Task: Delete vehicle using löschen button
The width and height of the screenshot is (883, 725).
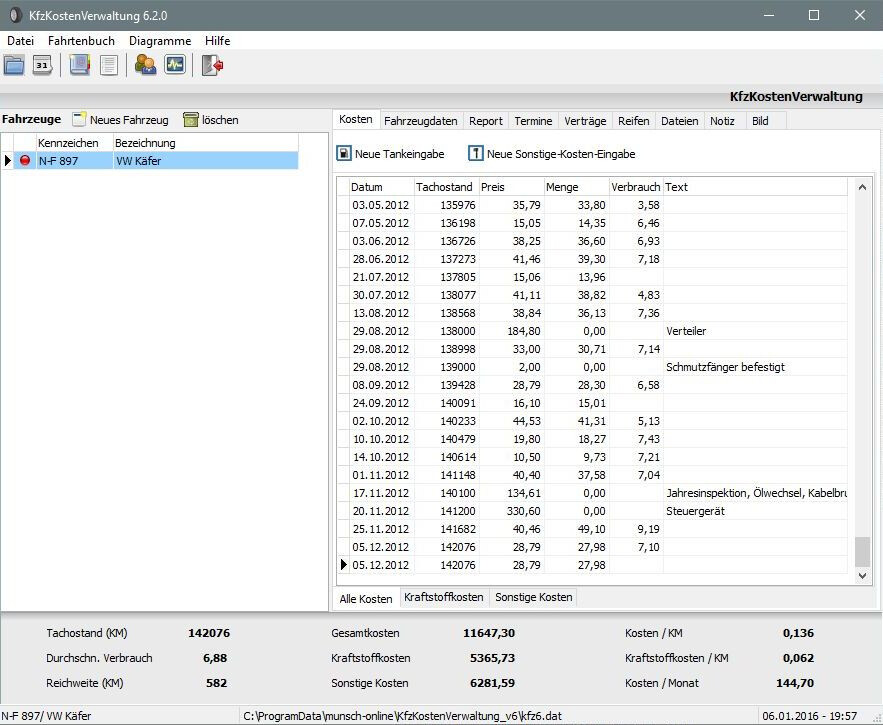Action: pyautogui.click(x=210, y=120)
